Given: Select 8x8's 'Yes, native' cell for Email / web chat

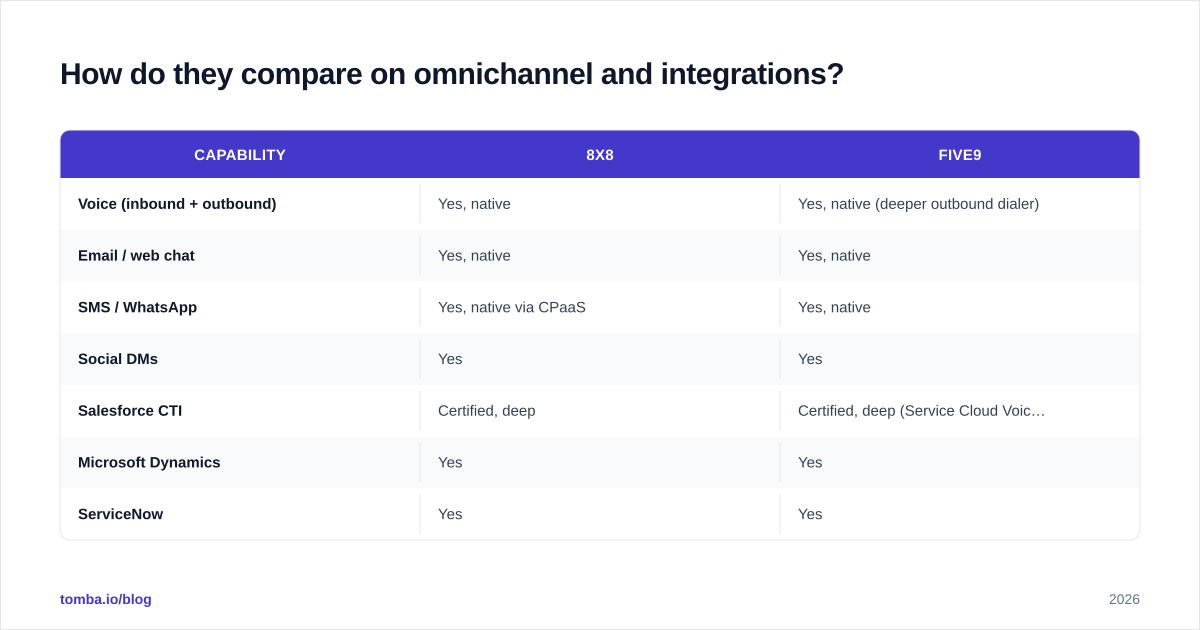Looking at the screenshot, I should 600,256.
